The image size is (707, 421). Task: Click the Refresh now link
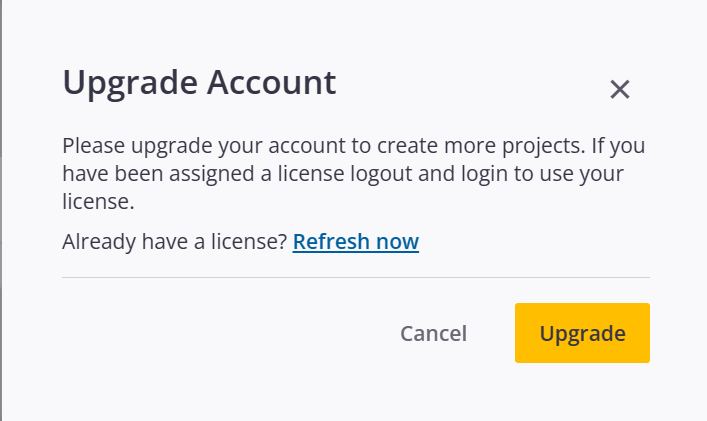[356, 242]
